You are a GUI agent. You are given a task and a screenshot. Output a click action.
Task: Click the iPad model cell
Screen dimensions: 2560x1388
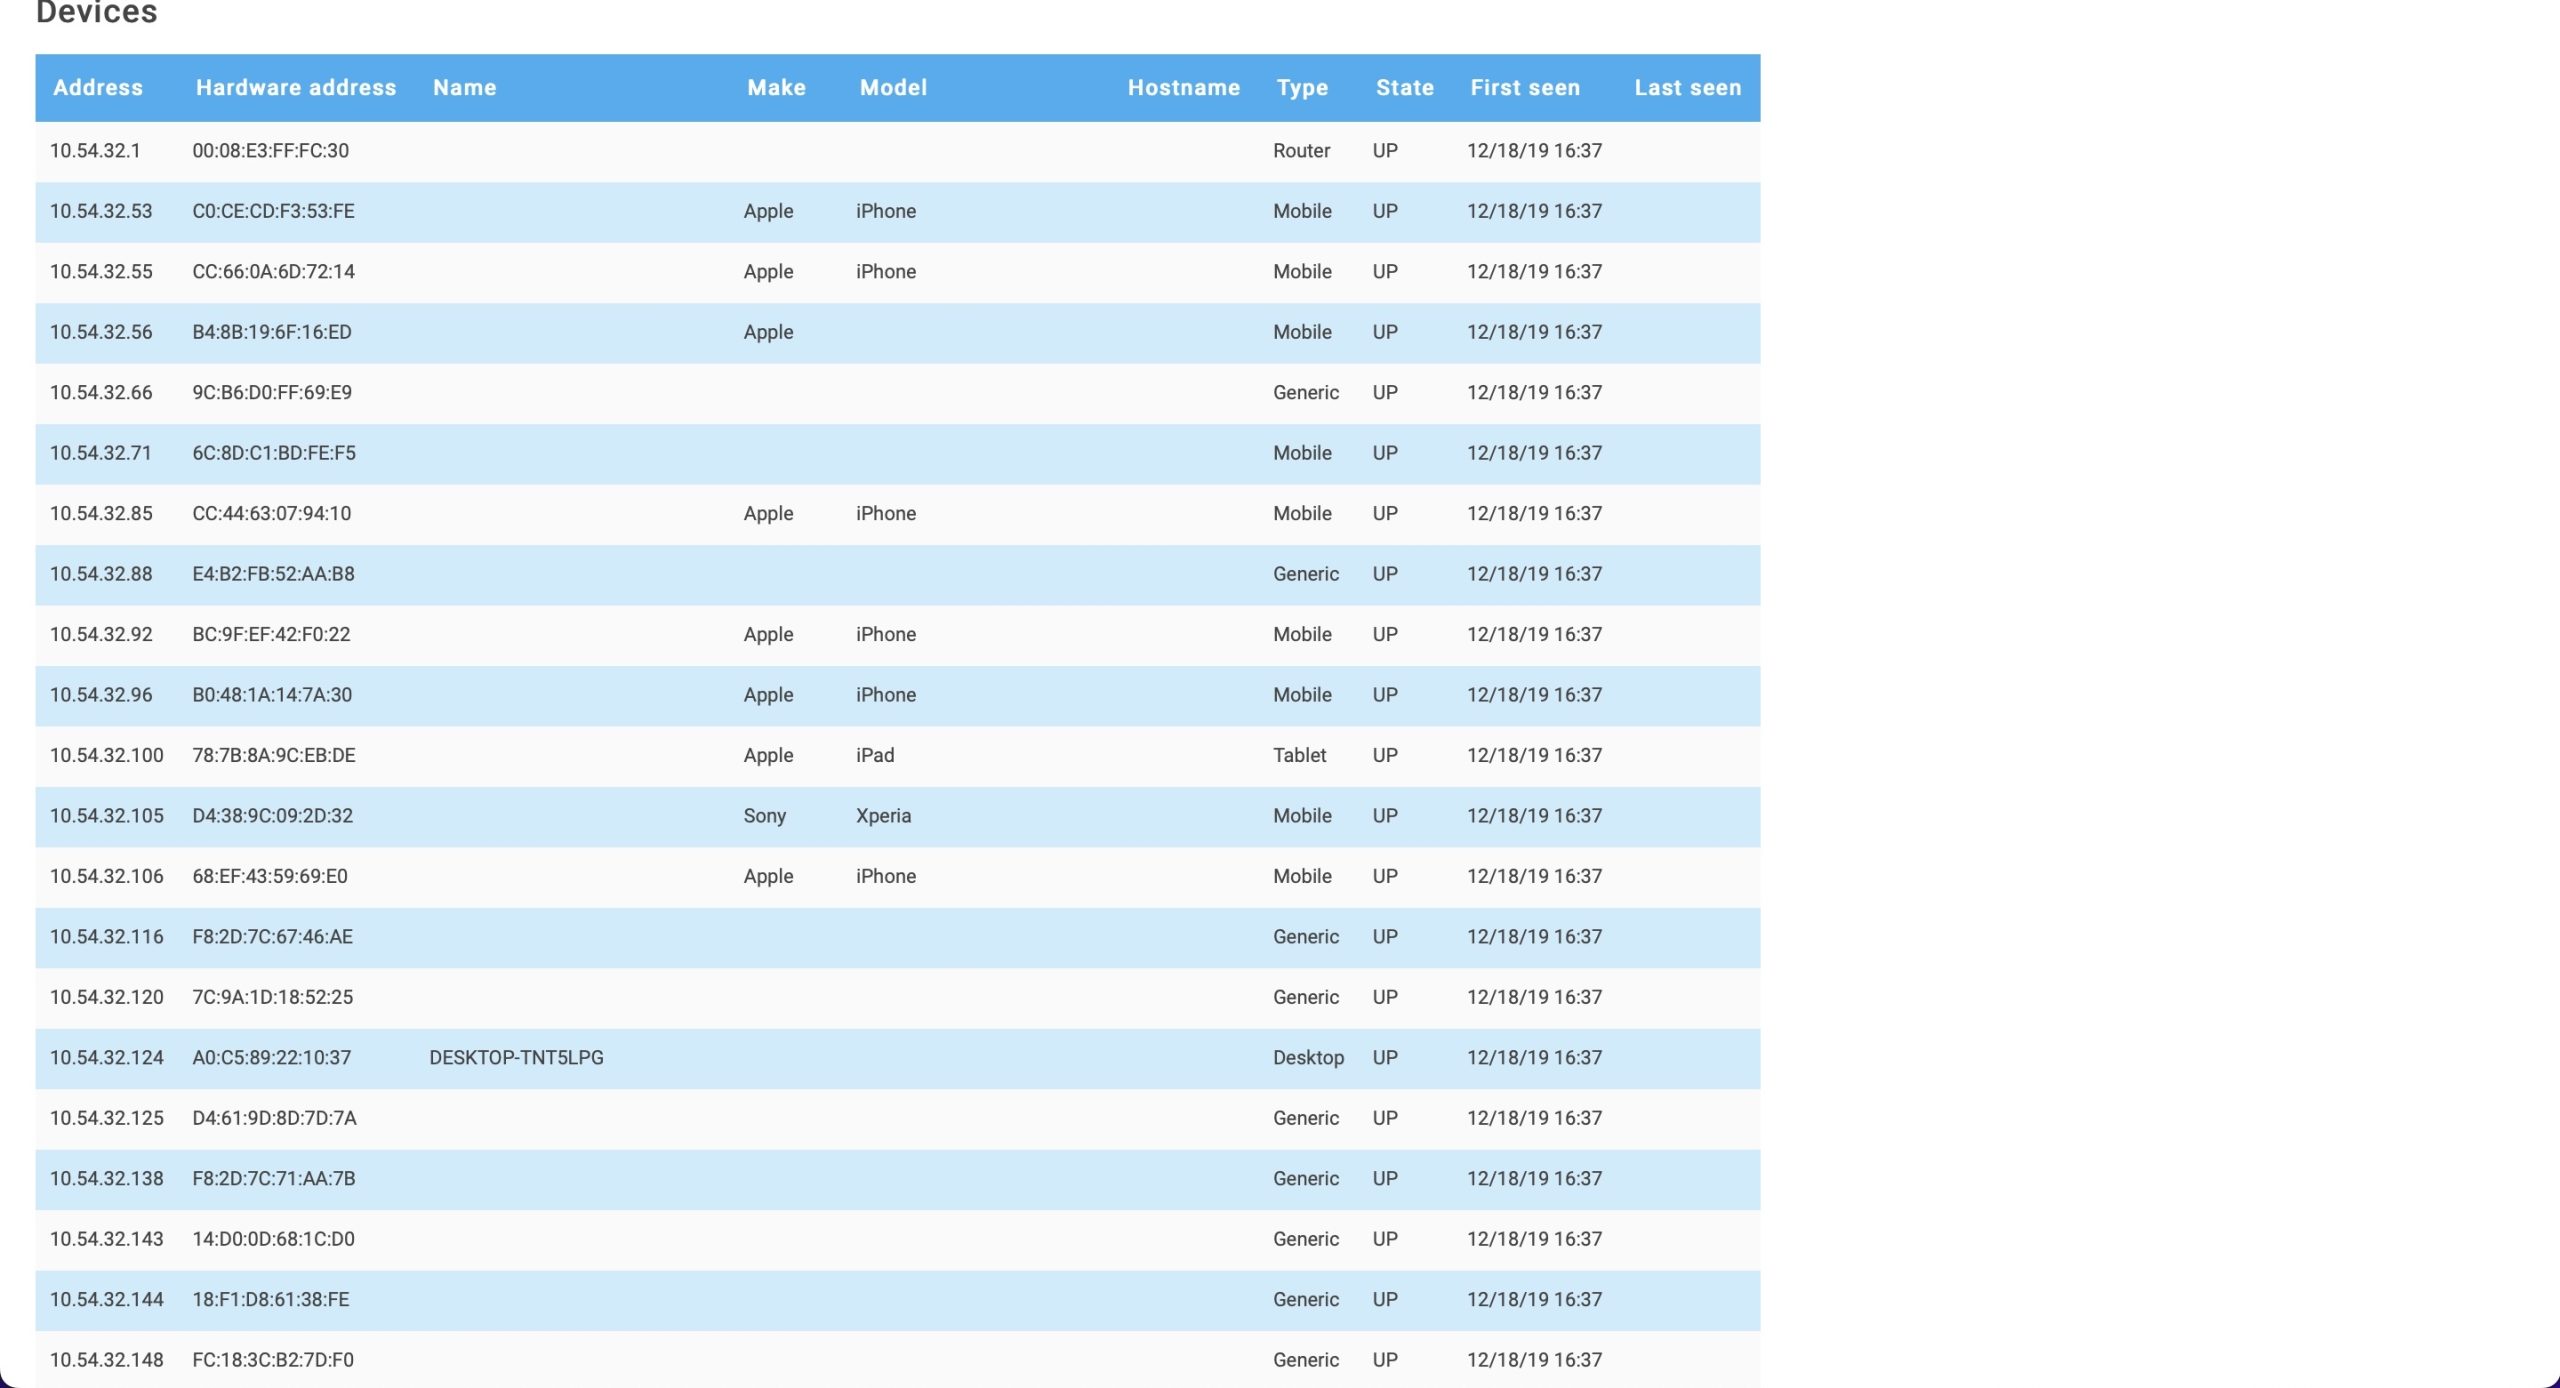[x=875, y=756]
